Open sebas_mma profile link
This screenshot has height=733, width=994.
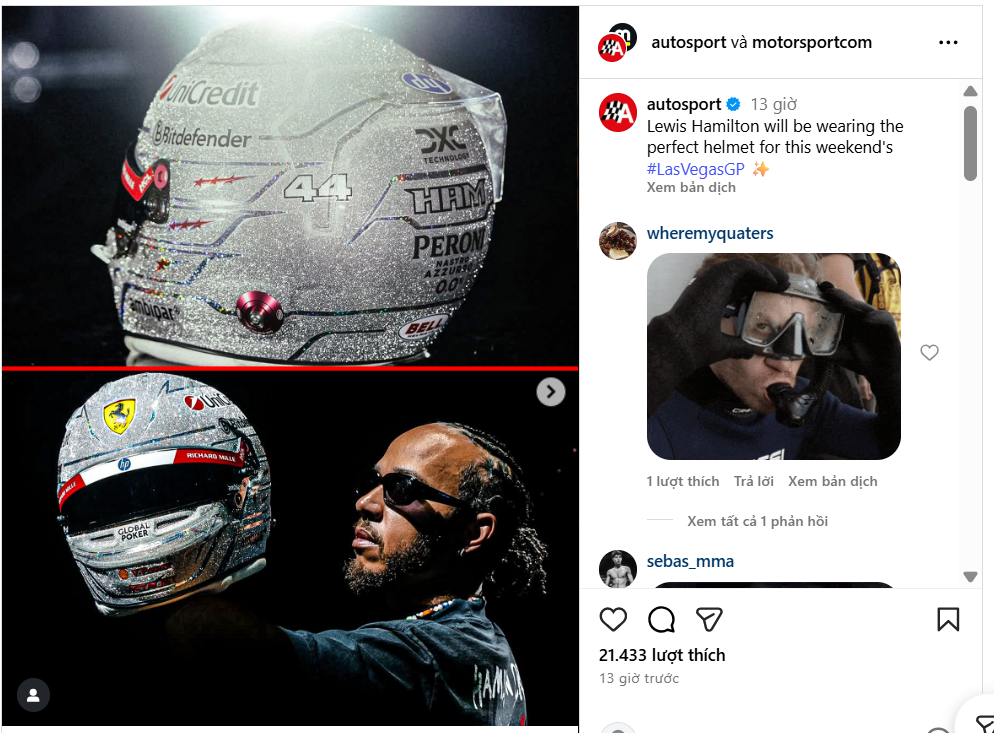coord(690,561)
